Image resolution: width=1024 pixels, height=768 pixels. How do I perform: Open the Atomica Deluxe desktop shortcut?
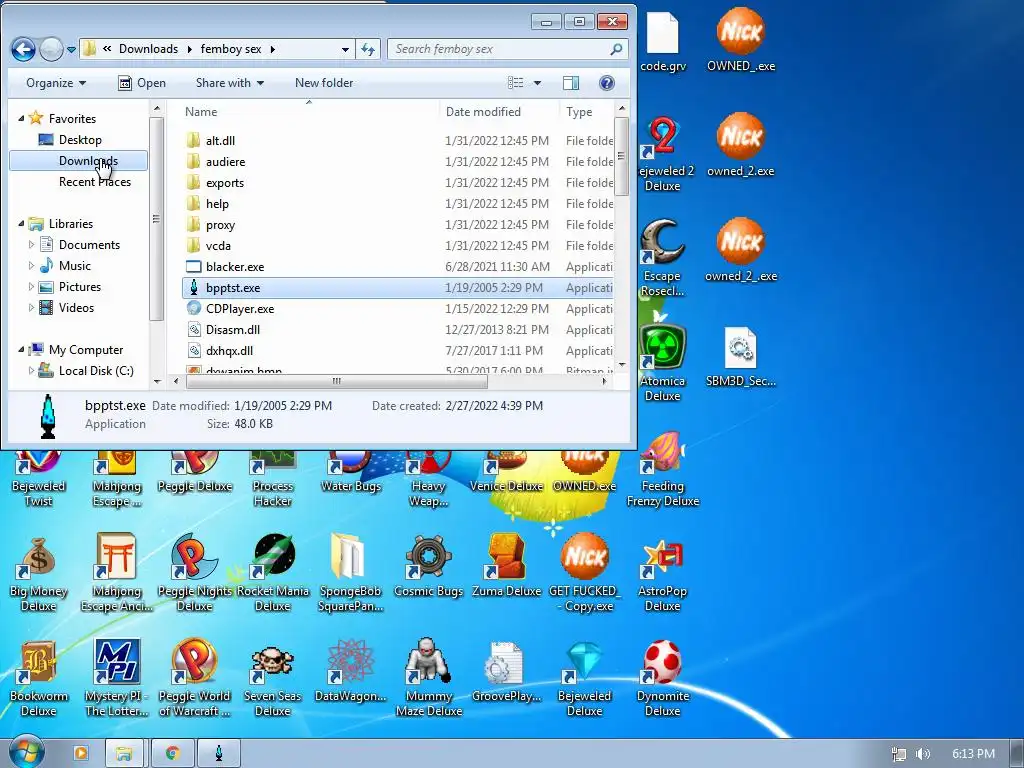point(662,363)
